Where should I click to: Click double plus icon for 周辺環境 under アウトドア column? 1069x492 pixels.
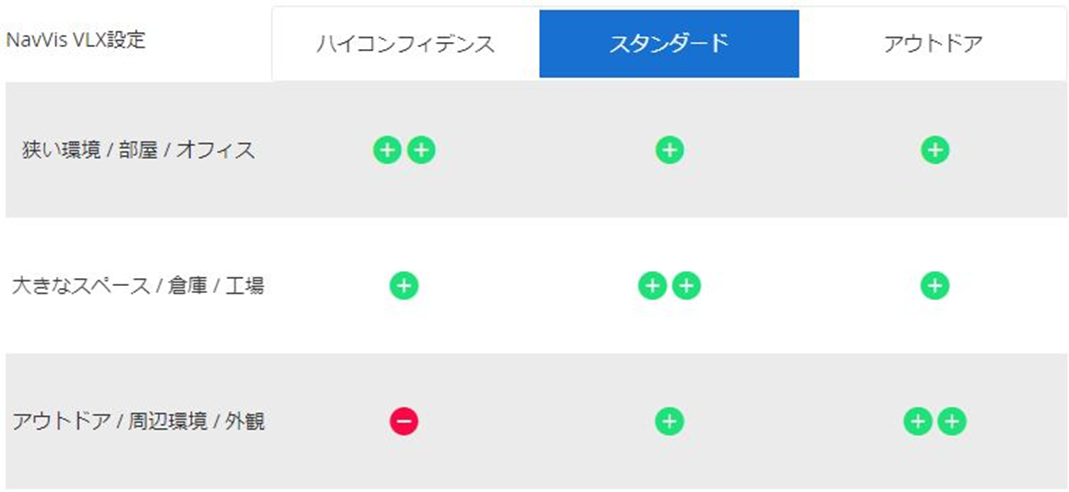click(935, 422)
